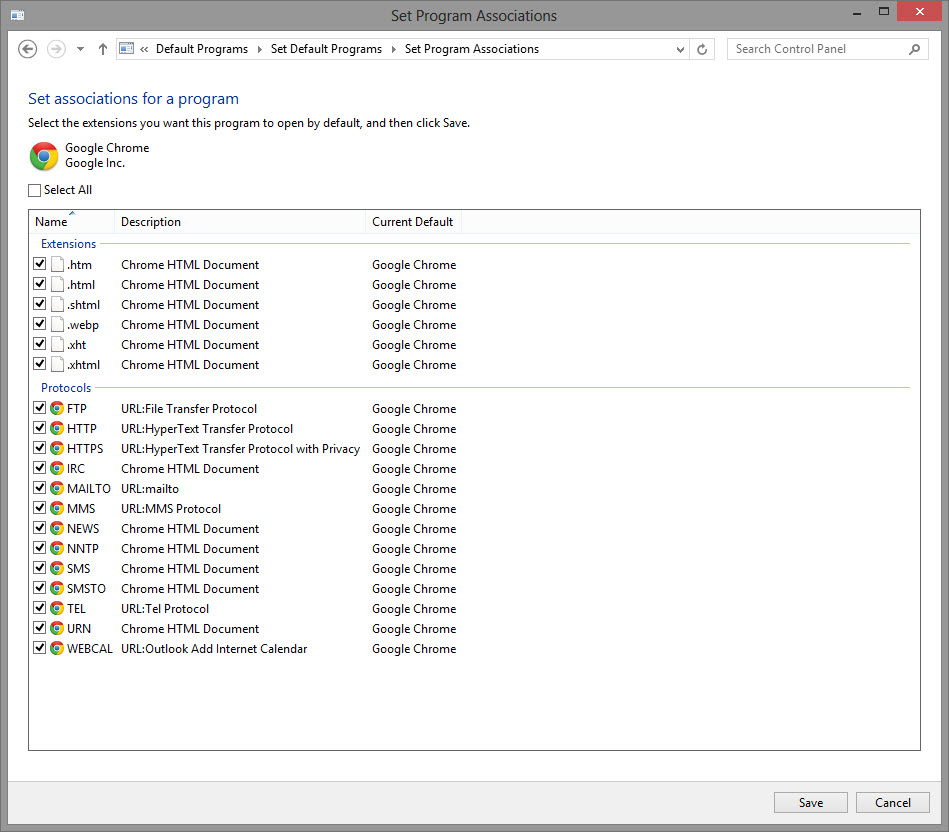Click the Forward navigation arrow
949x832 pixels.
(56, 49)
